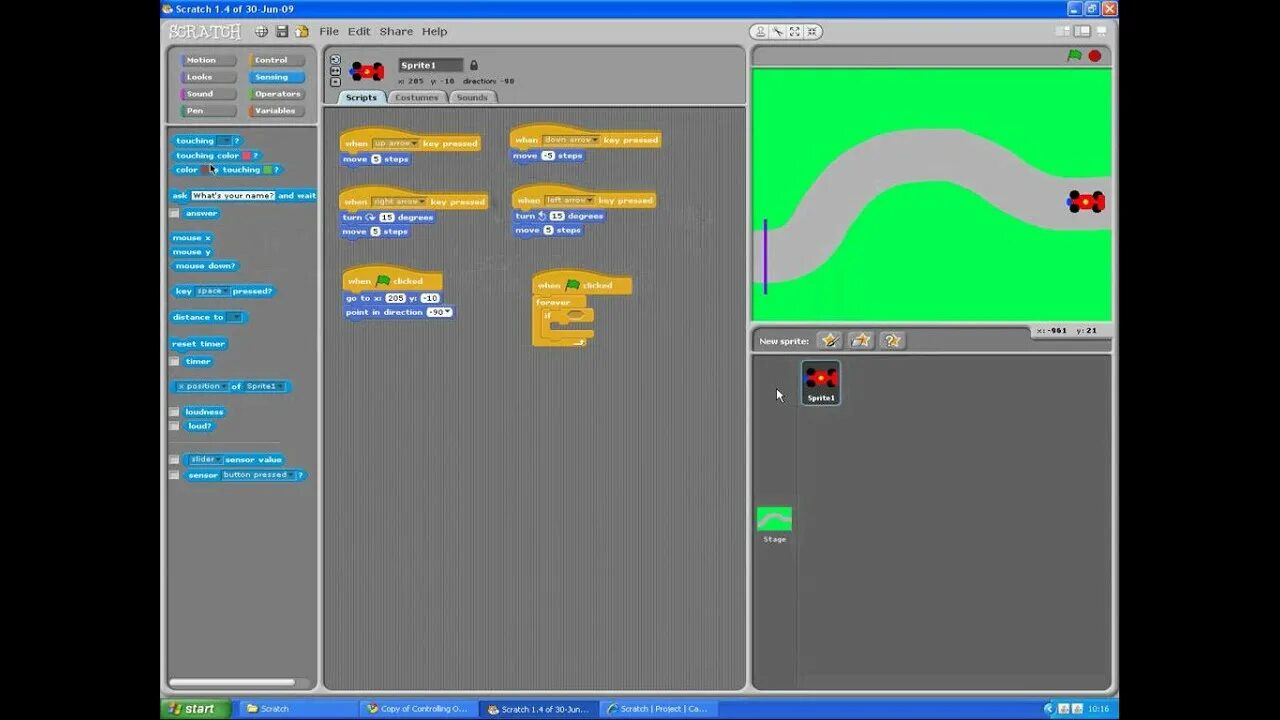The width and height of the screenshot is (1280, 720).
Task: Open the File menu
Action: (329, 32)
